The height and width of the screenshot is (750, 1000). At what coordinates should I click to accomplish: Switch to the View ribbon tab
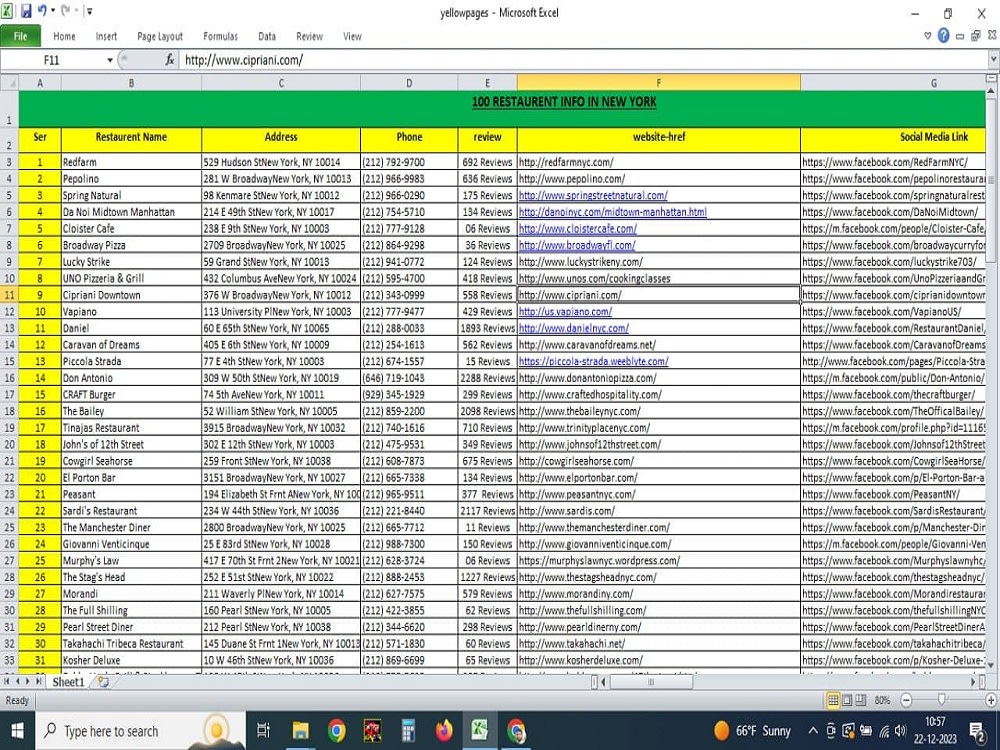pos(352,36)
